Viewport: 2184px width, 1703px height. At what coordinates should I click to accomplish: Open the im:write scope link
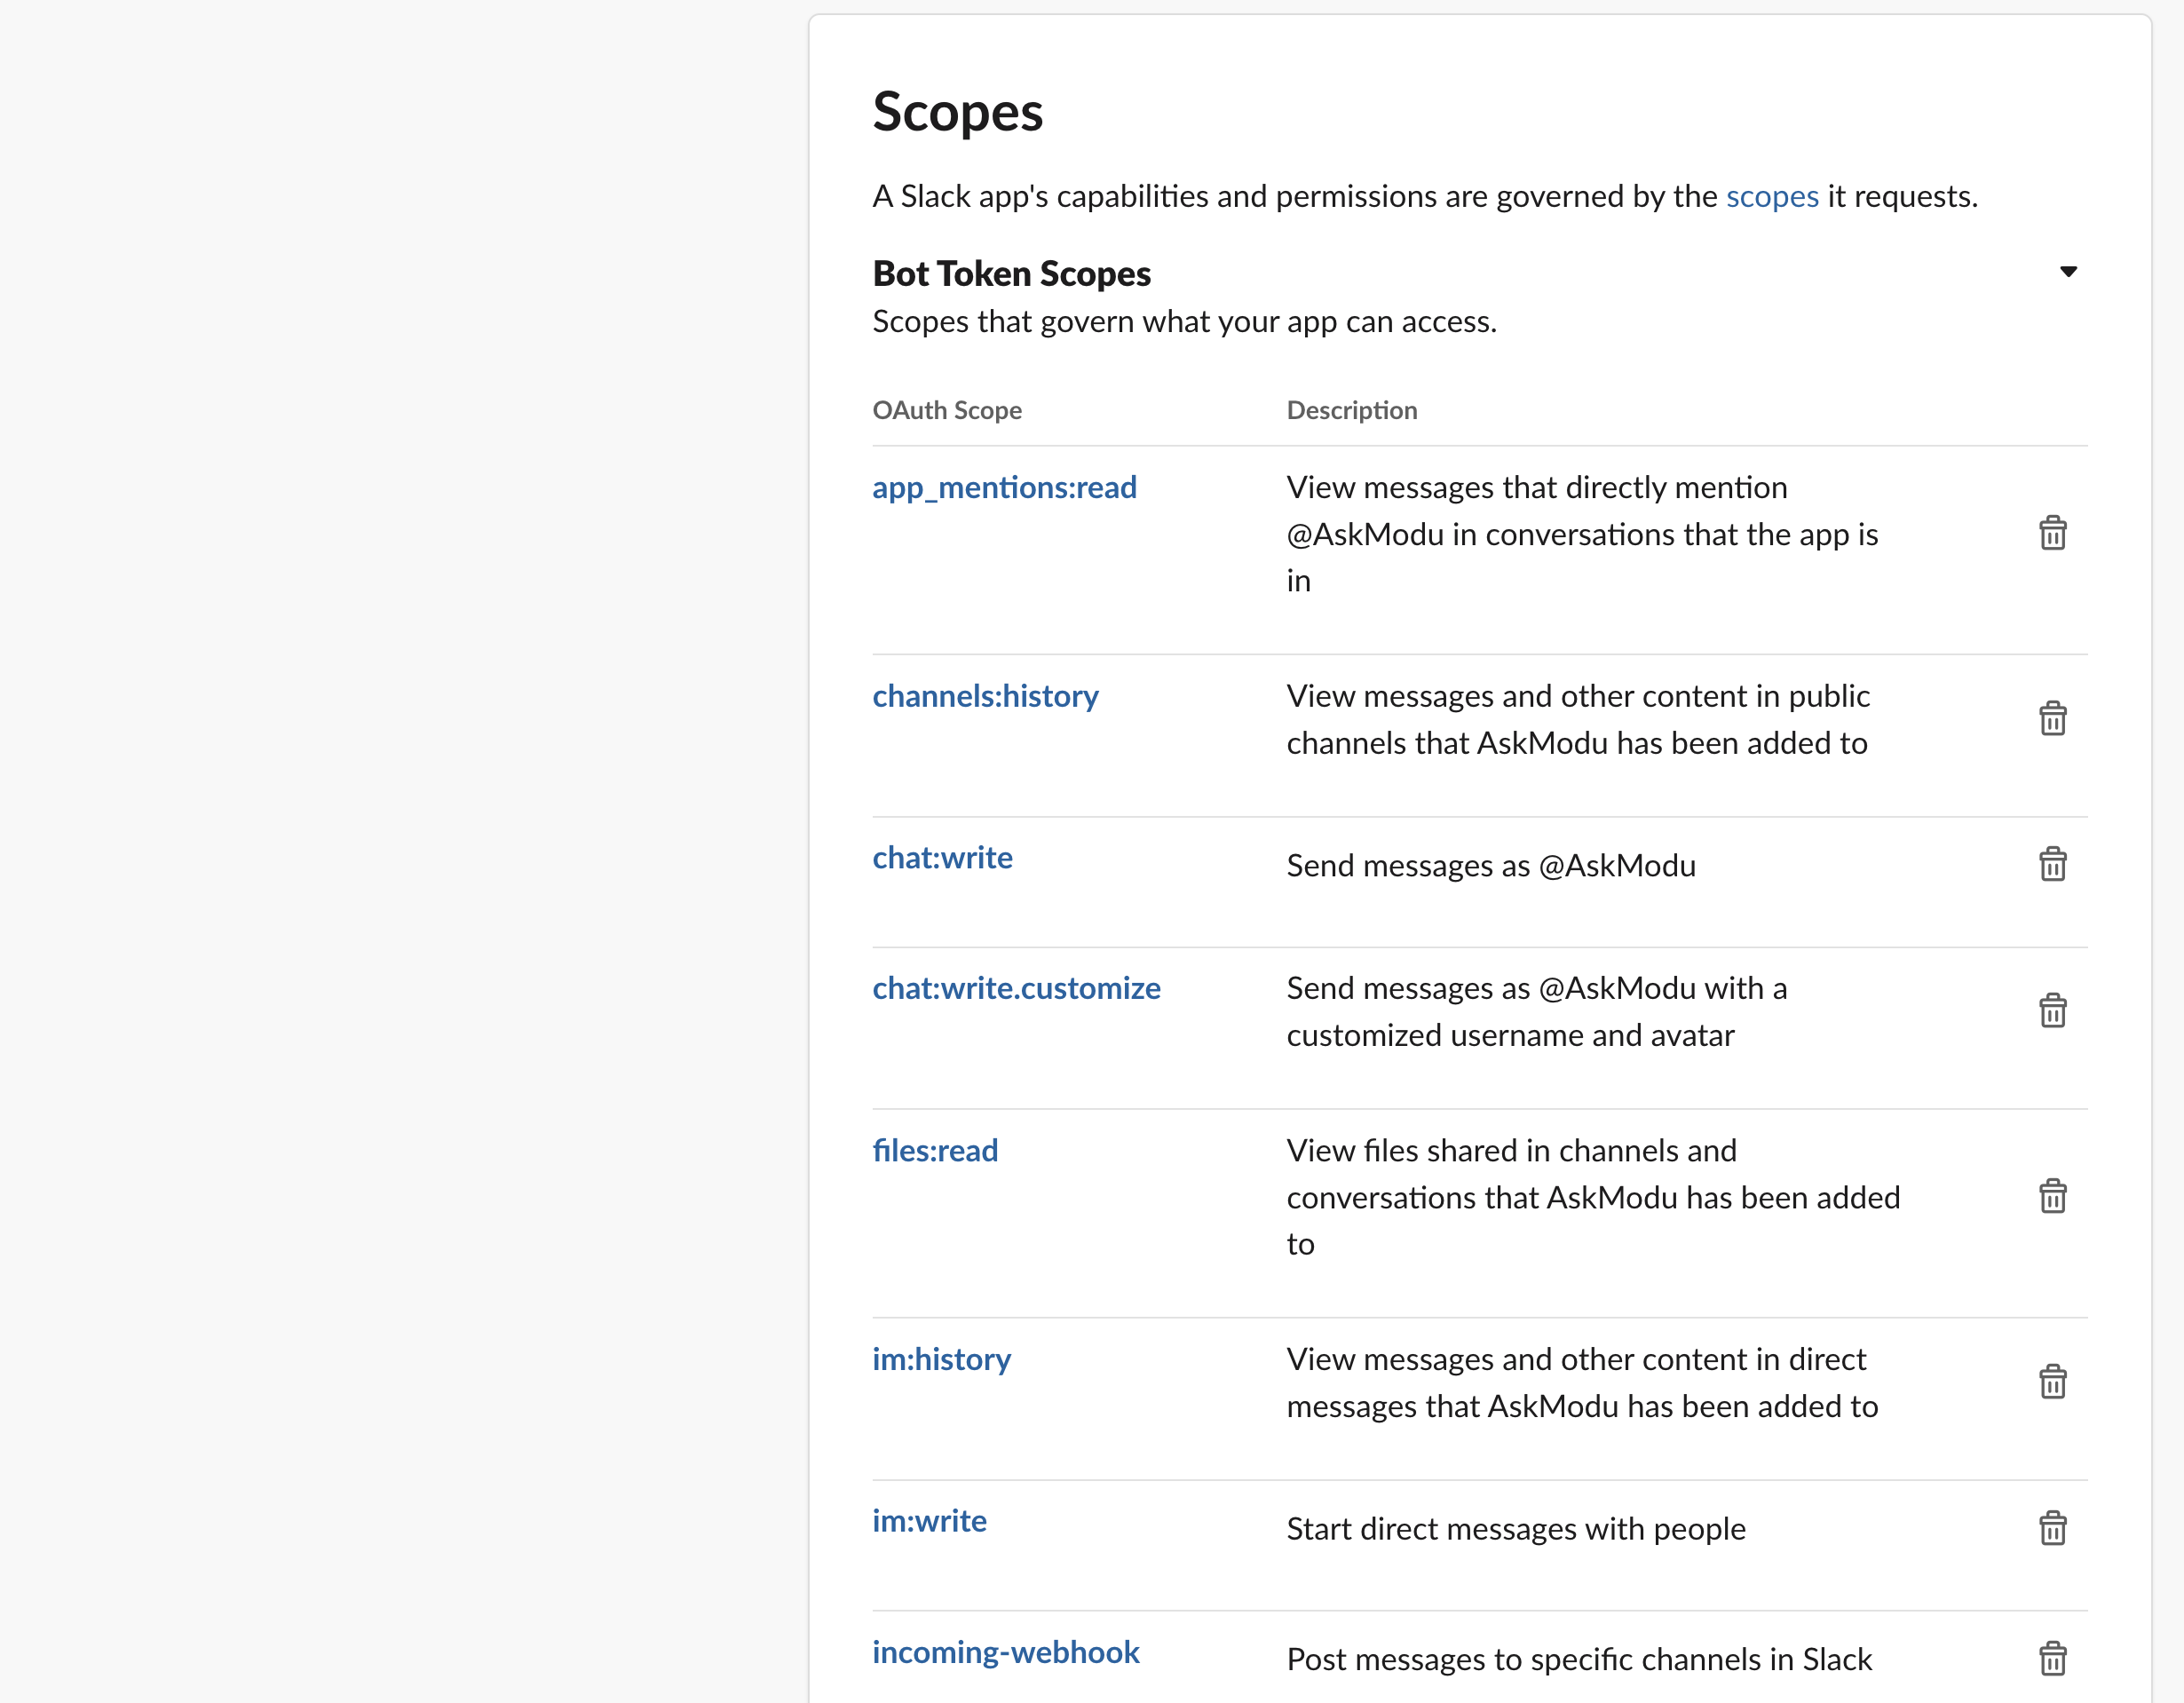click(x=929, y=1521)
